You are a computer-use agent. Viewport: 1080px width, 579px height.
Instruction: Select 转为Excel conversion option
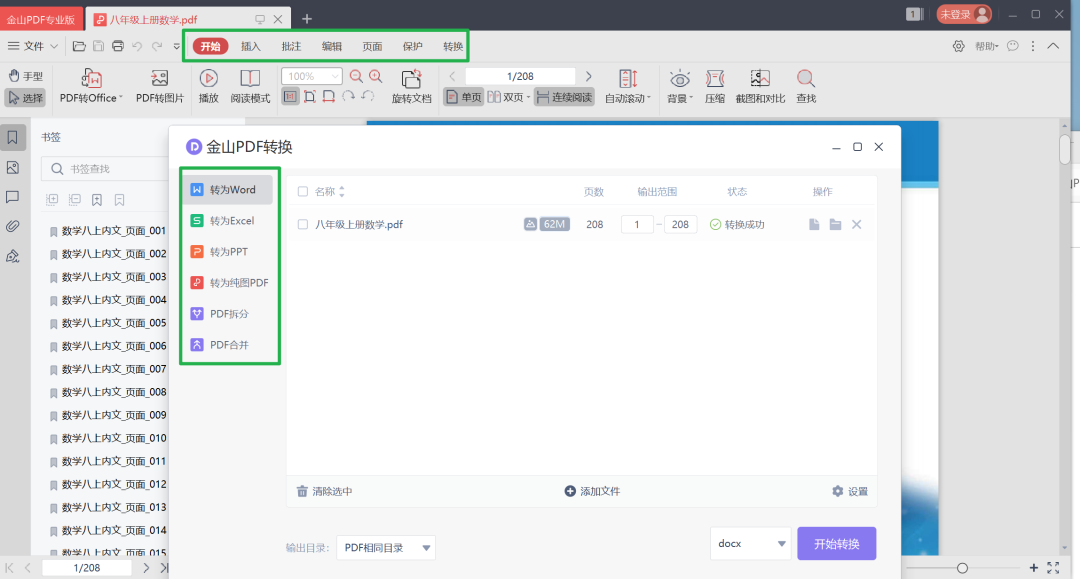228,220
